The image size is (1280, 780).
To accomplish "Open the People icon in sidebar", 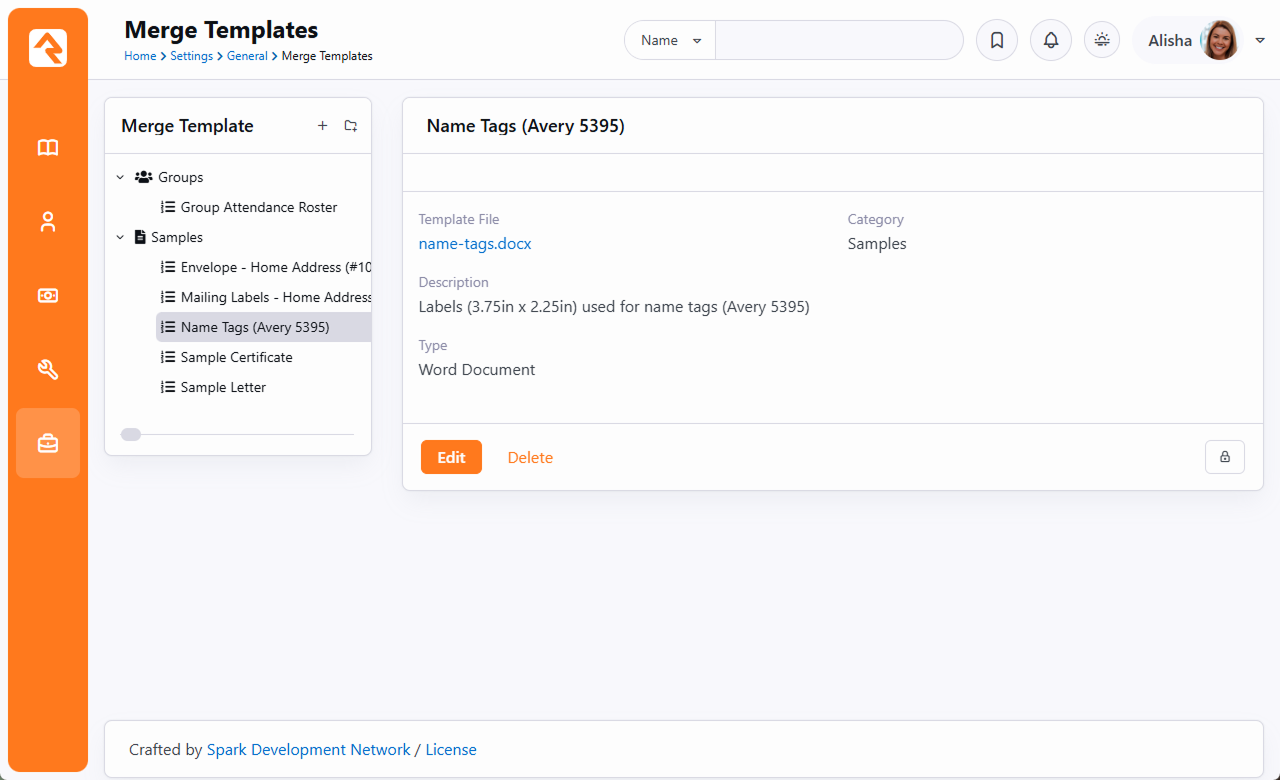I will click(x=48, y=222).
